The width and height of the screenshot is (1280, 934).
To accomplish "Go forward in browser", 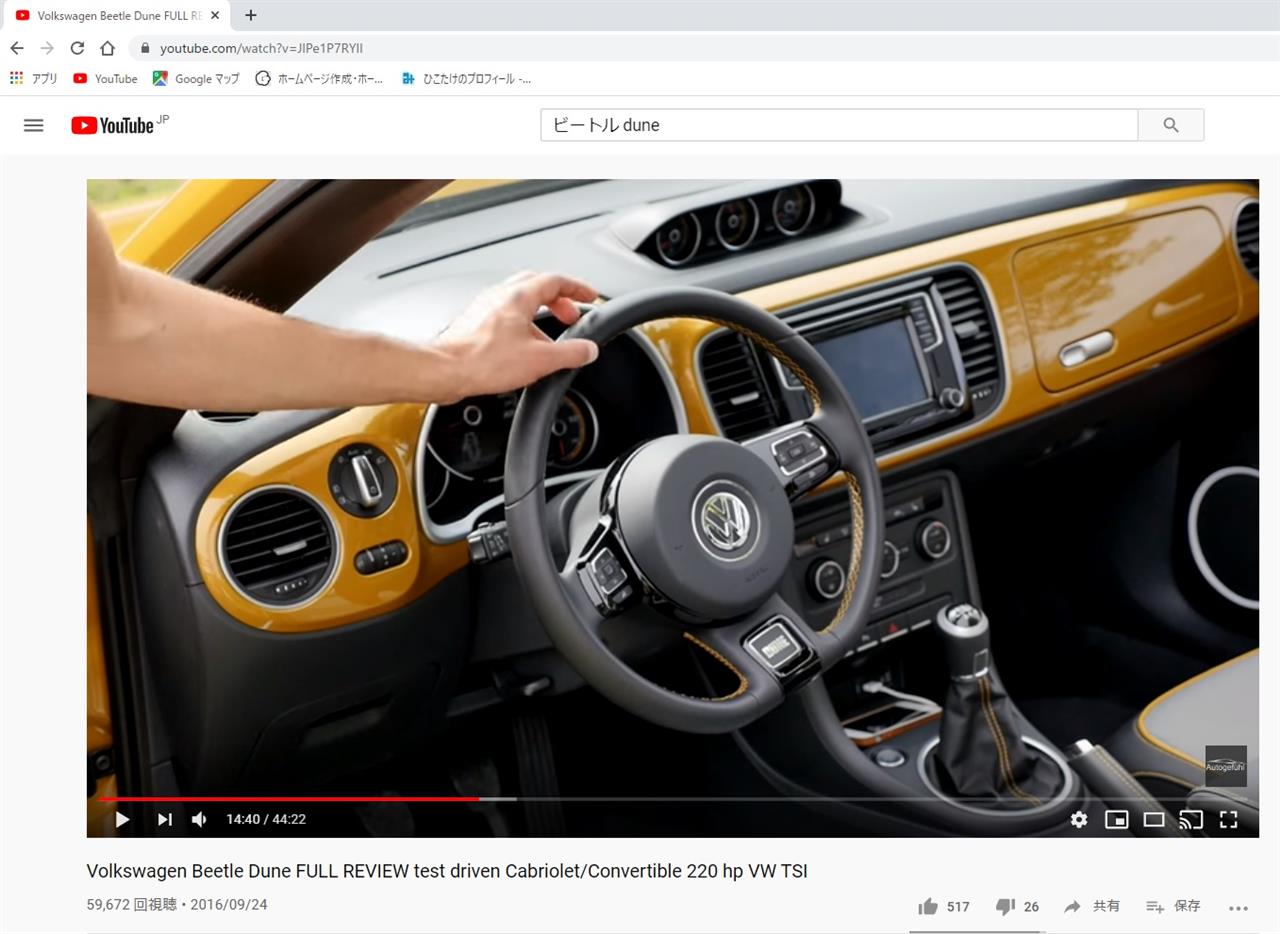I will [47, 48].
